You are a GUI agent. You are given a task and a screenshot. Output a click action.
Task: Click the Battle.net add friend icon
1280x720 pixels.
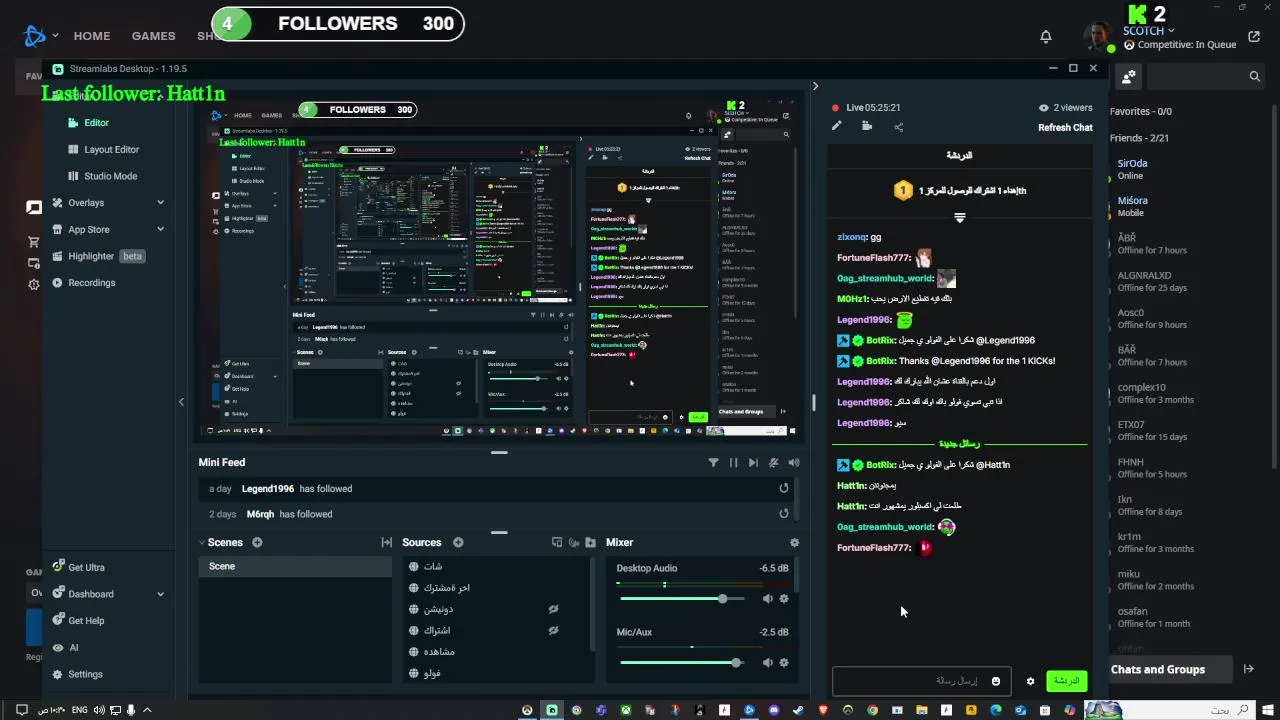pyautogui.click(x=1129, y=76)
